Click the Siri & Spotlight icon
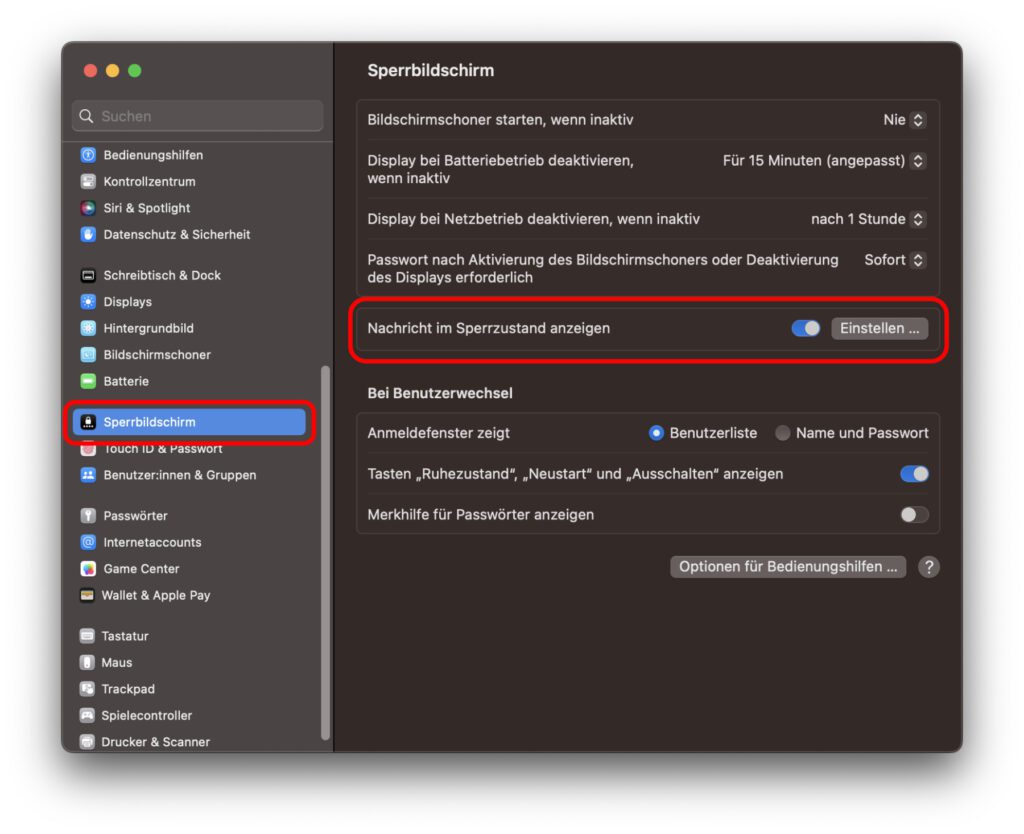The width and height of the screenshot is (1024, 834). (x=88, y=208)
